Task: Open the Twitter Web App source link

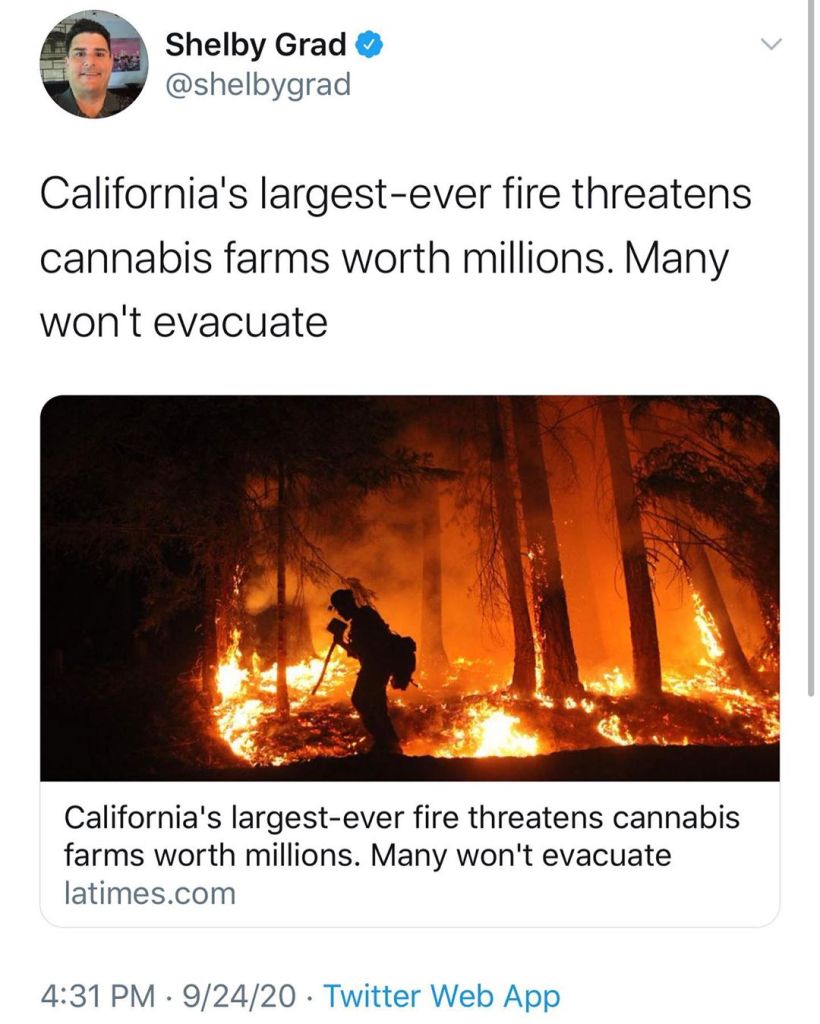Action: pyautogui.click(x=442, y=996)
